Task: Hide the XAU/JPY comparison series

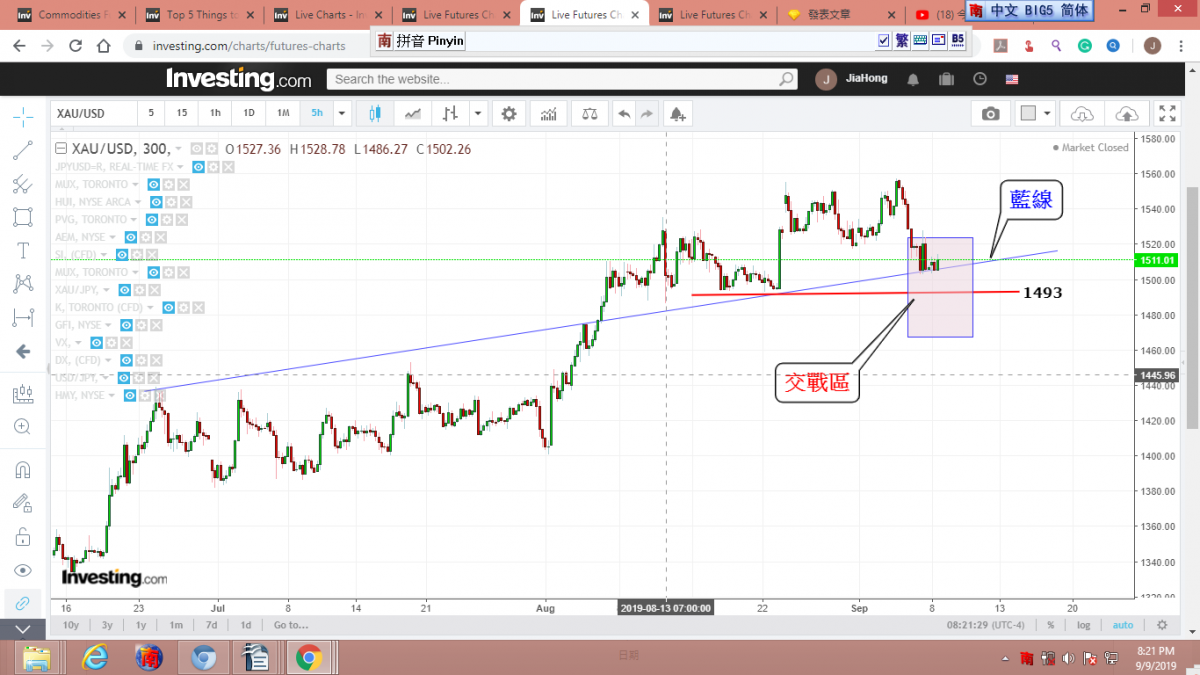Action: 125,289
